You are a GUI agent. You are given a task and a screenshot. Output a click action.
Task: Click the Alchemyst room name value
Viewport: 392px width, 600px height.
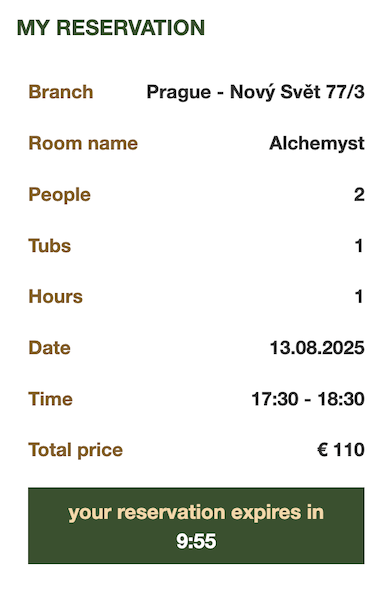(x=317, y=144)
